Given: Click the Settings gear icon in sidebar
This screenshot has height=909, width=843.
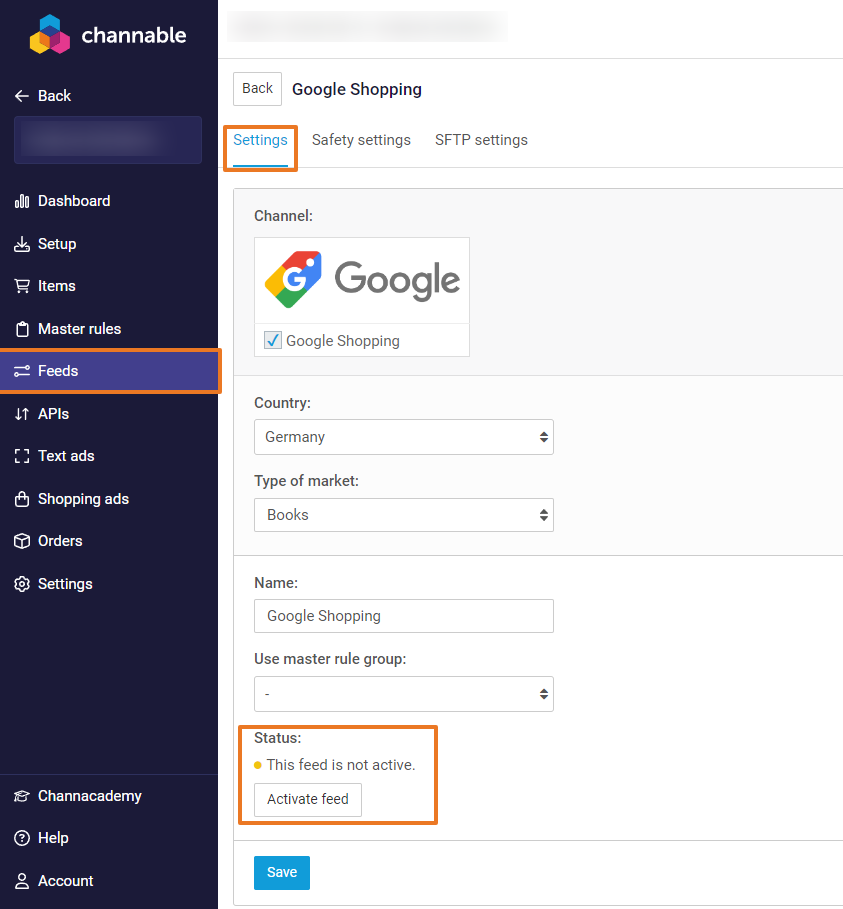Looking at the screenshot, I should point(21,584).
